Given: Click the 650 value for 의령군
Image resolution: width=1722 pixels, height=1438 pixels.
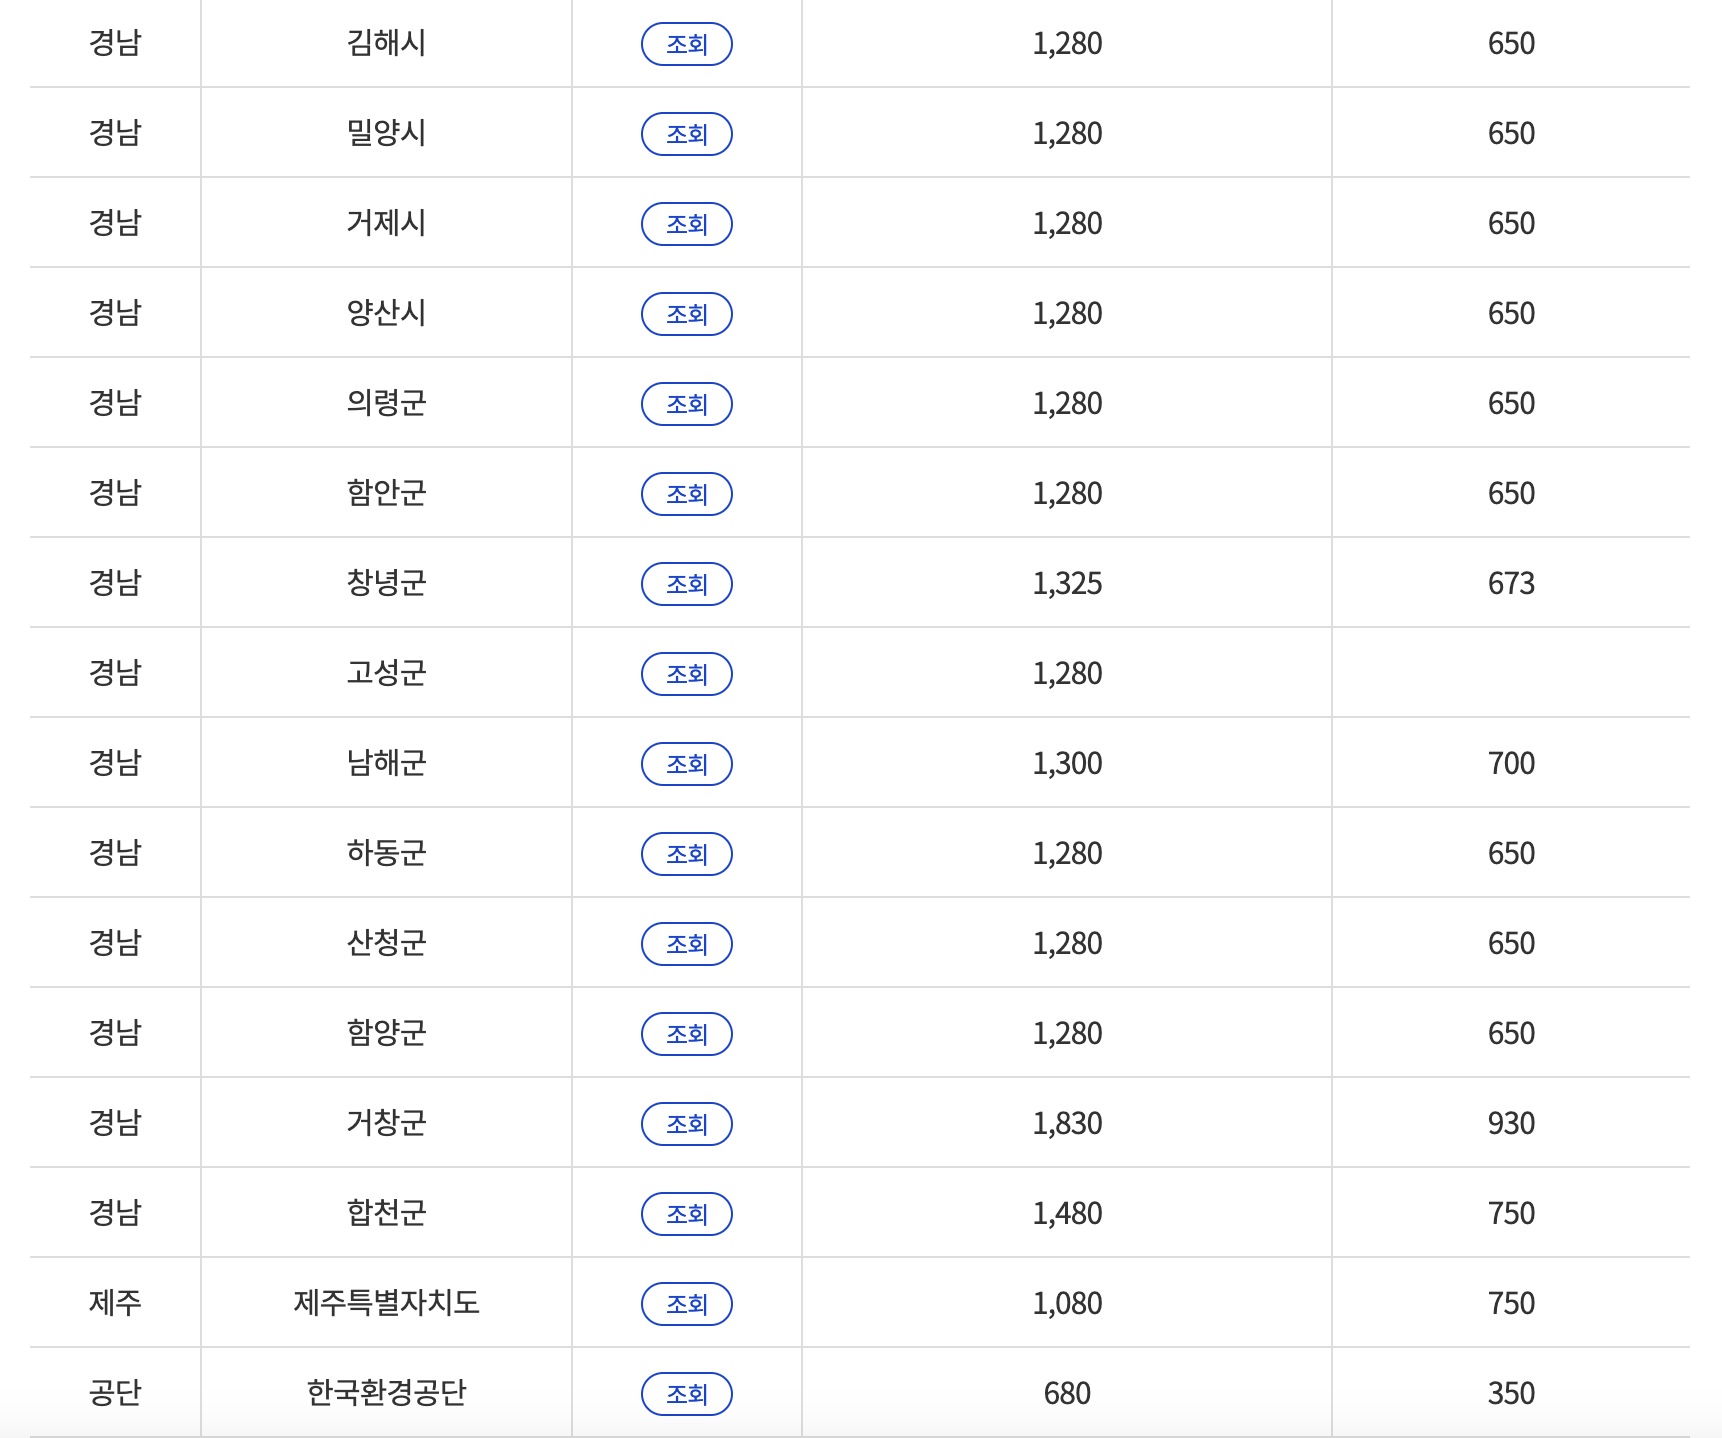Looking at the screenshot, I should pyautogui.click(x=1511, y=403).
